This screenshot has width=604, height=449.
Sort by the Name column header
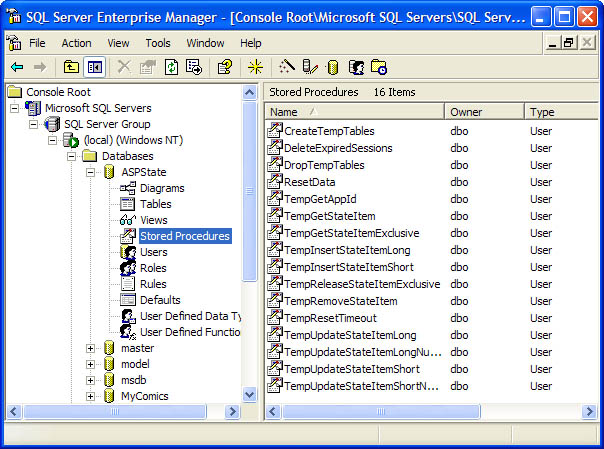click(x=355, y=112)
